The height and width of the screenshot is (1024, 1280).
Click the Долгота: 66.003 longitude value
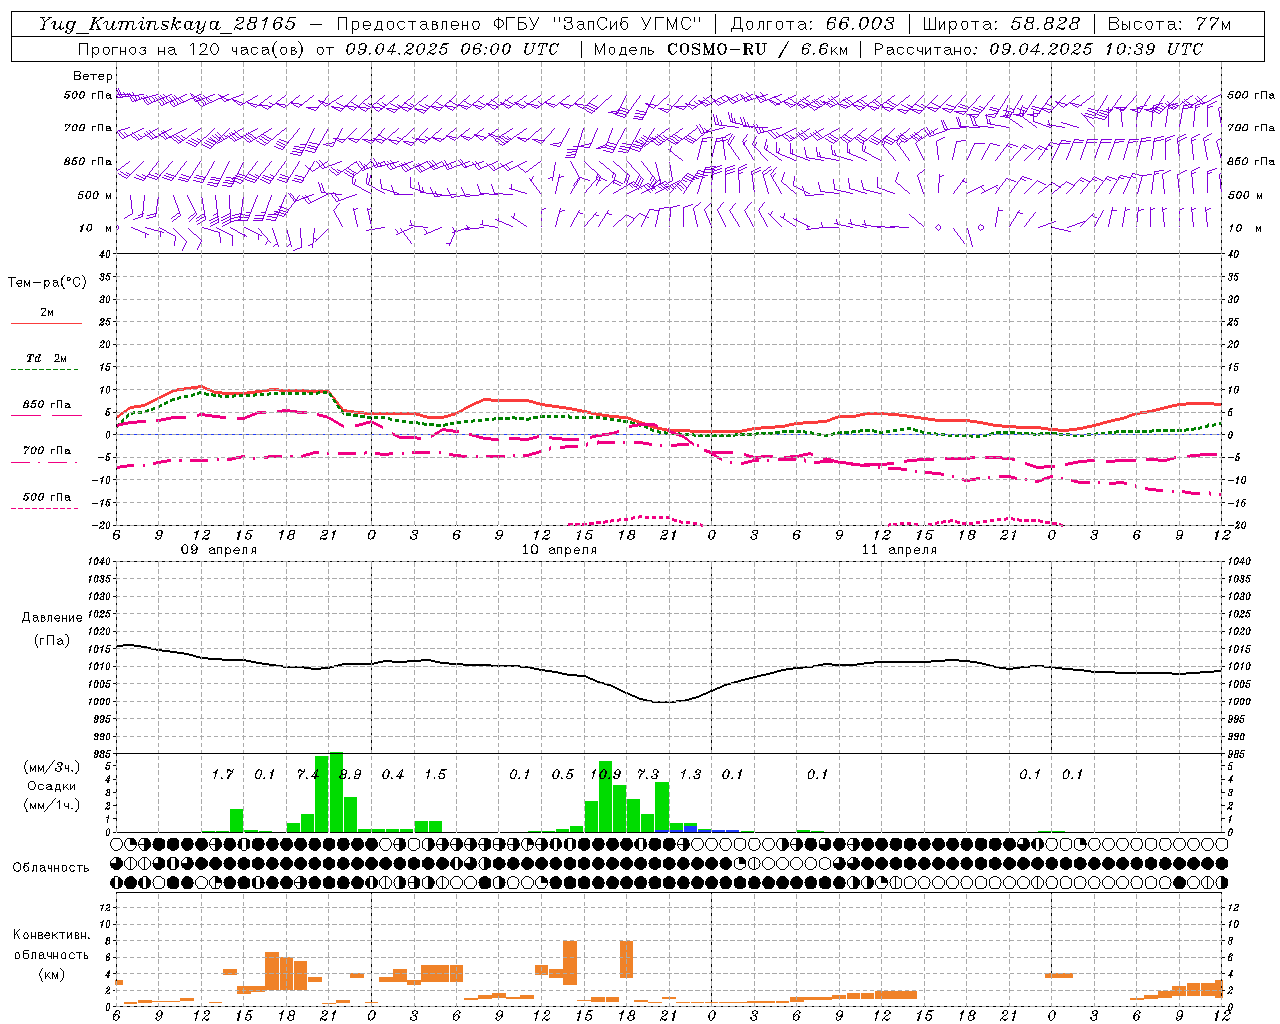coord(812,24)
